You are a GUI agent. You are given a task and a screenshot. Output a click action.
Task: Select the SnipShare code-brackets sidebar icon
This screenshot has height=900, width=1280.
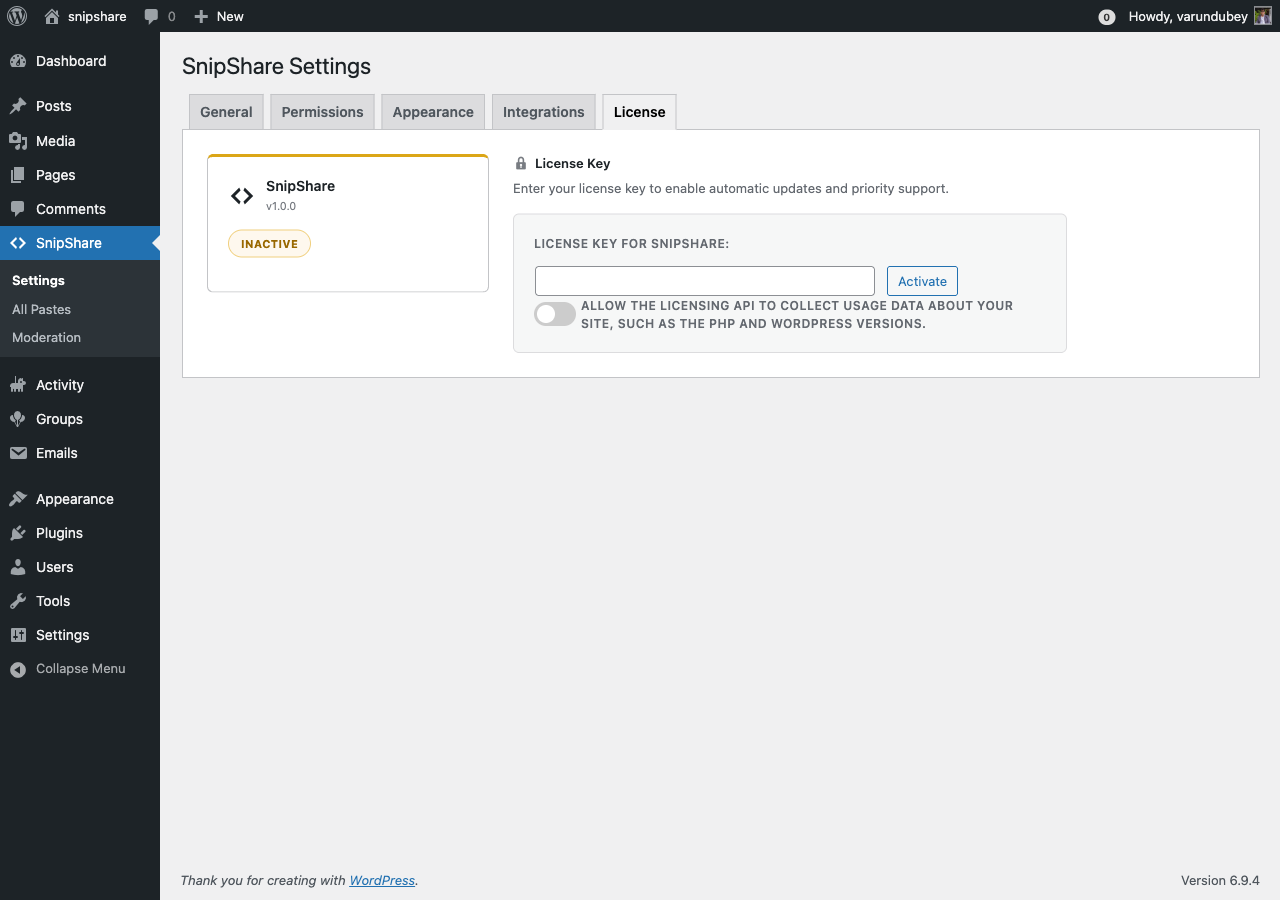[17, 242]
